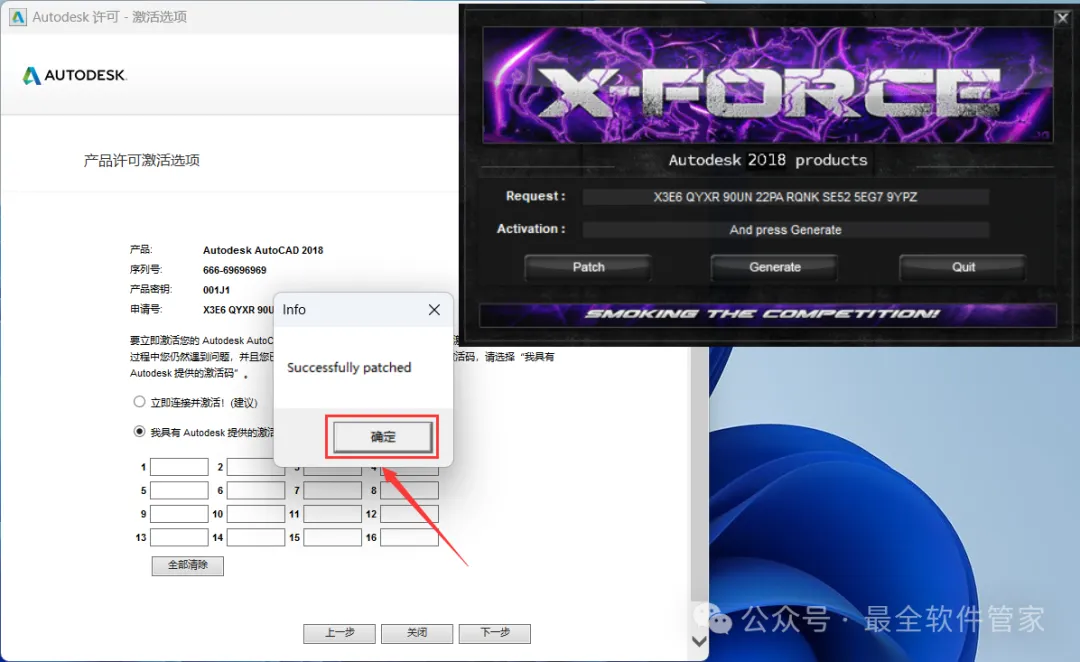The image size is (1080, 662).
Task: Click the X-FORCE banner image
Action: coord(767,85)
